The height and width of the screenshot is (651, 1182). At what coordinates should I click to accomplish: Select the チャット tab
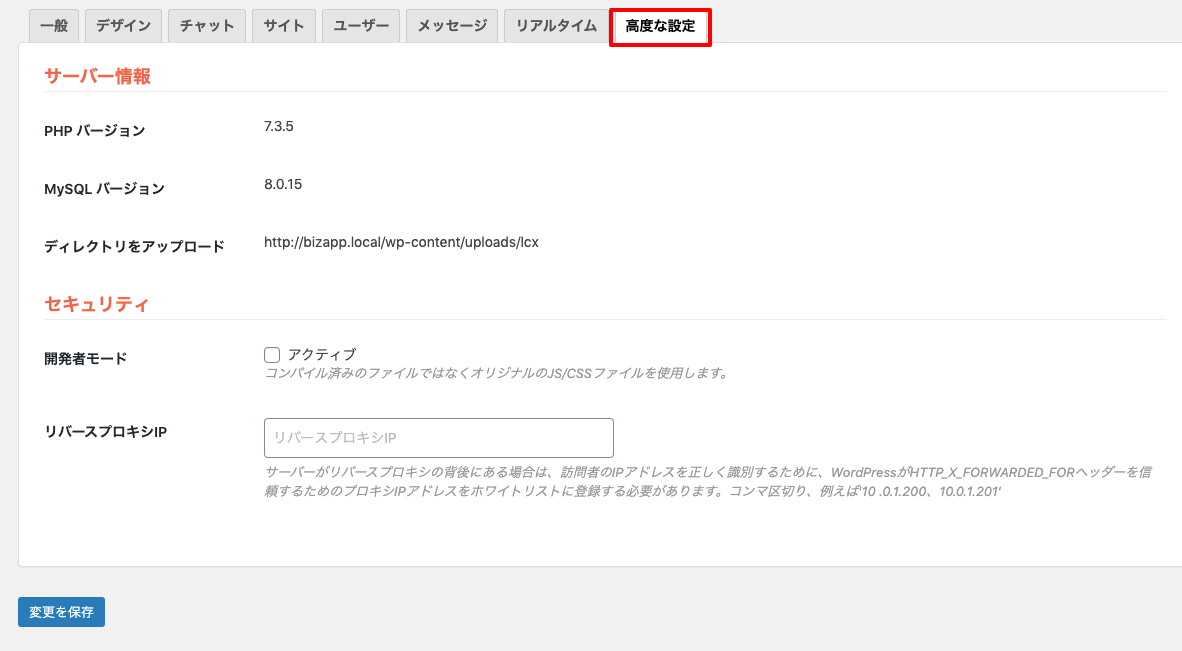click(x=207, y=26)
